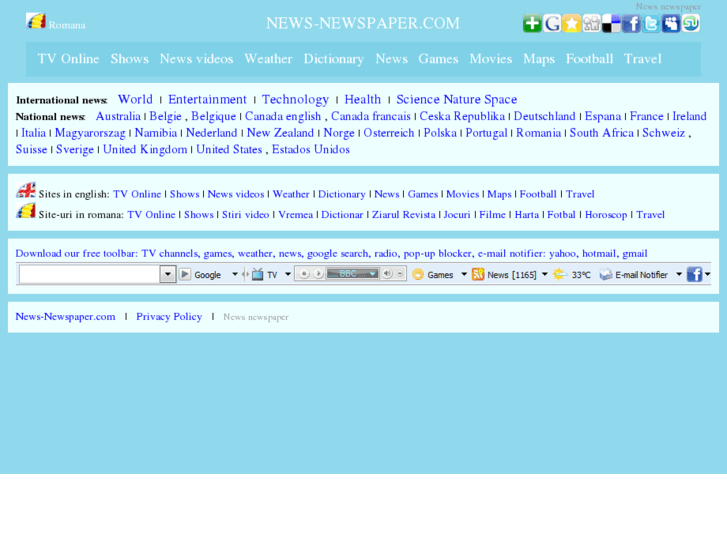Open News videos in the top navigation bar
The height and width of the screenshot is (545, 727).
196,59
